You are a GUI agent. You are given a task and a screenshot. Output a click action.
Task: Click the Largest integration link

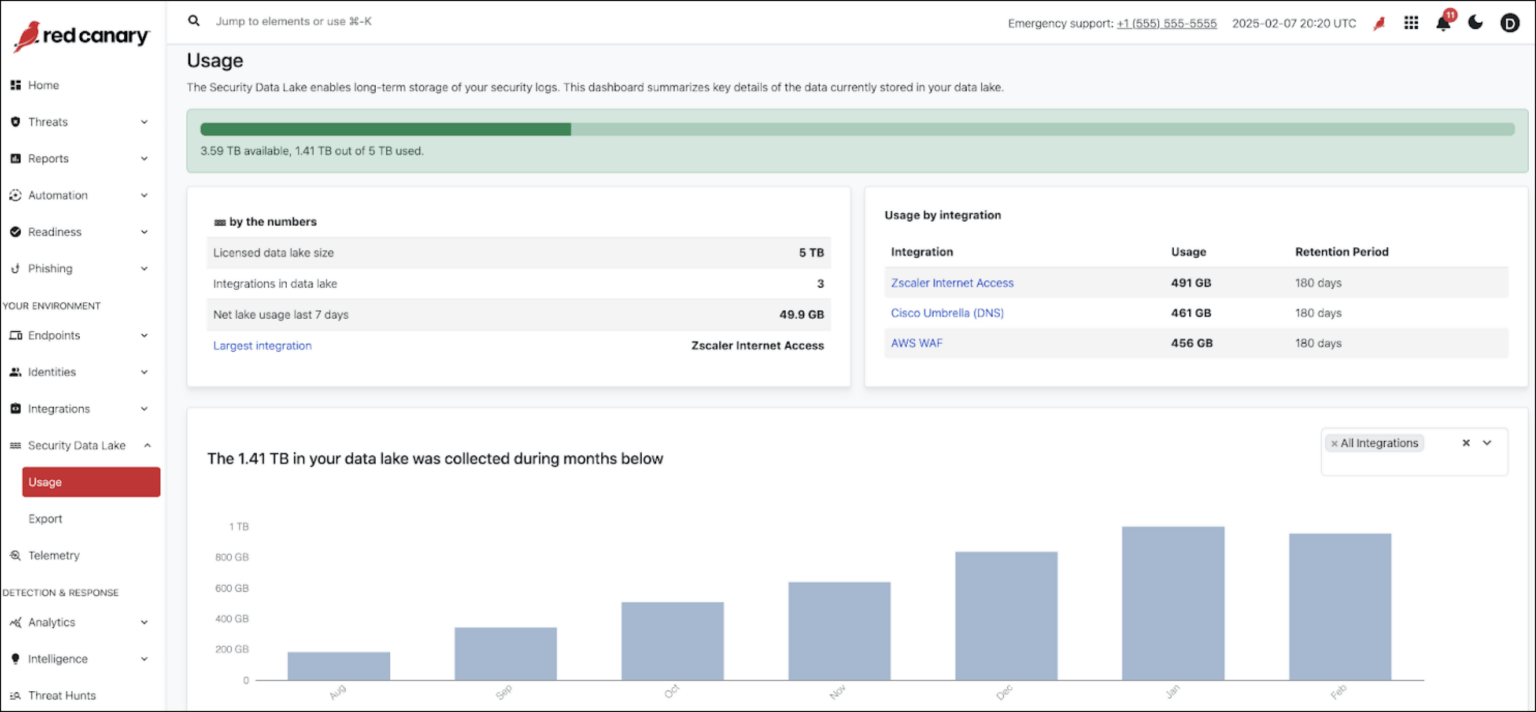pos(262,346)
